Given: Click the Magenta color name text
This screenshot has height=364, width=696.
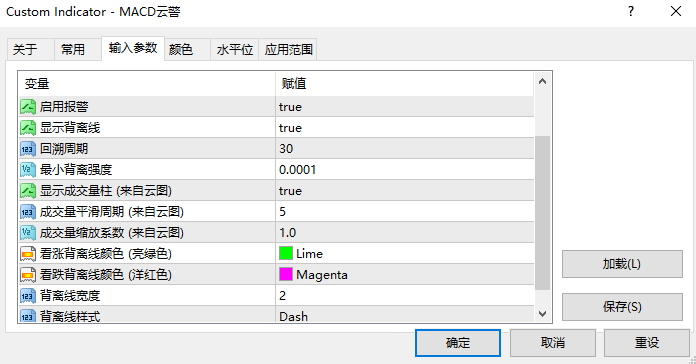Looking at the screenshot, I should tap(322, 275).
